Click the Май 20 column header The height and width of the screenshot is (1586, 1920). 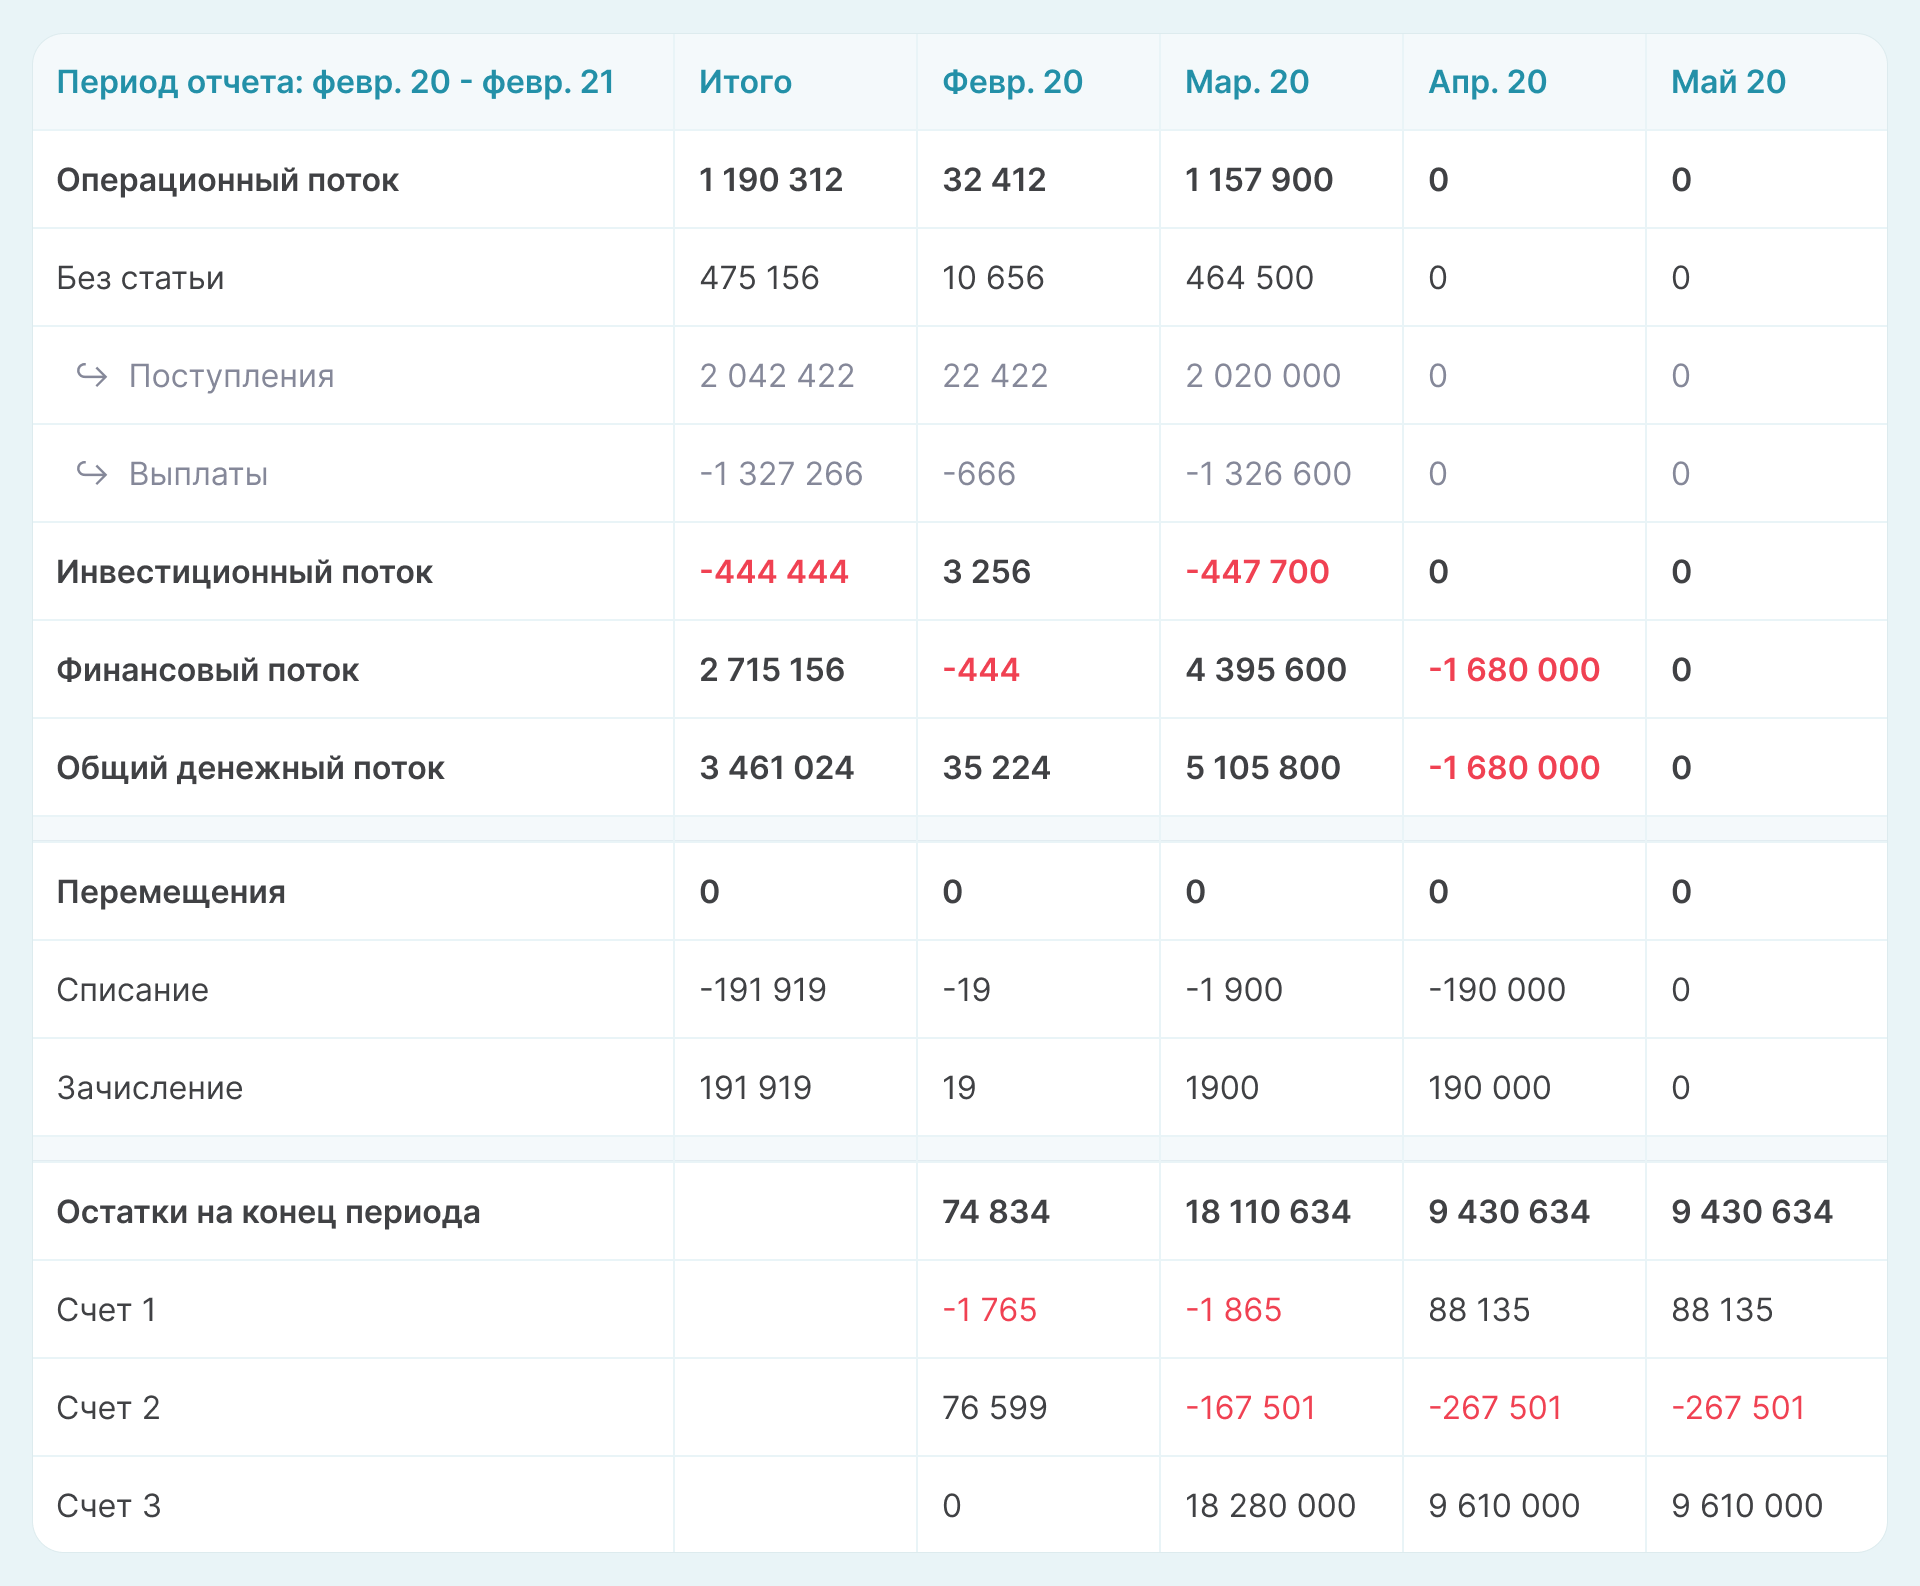(1728, 82)
